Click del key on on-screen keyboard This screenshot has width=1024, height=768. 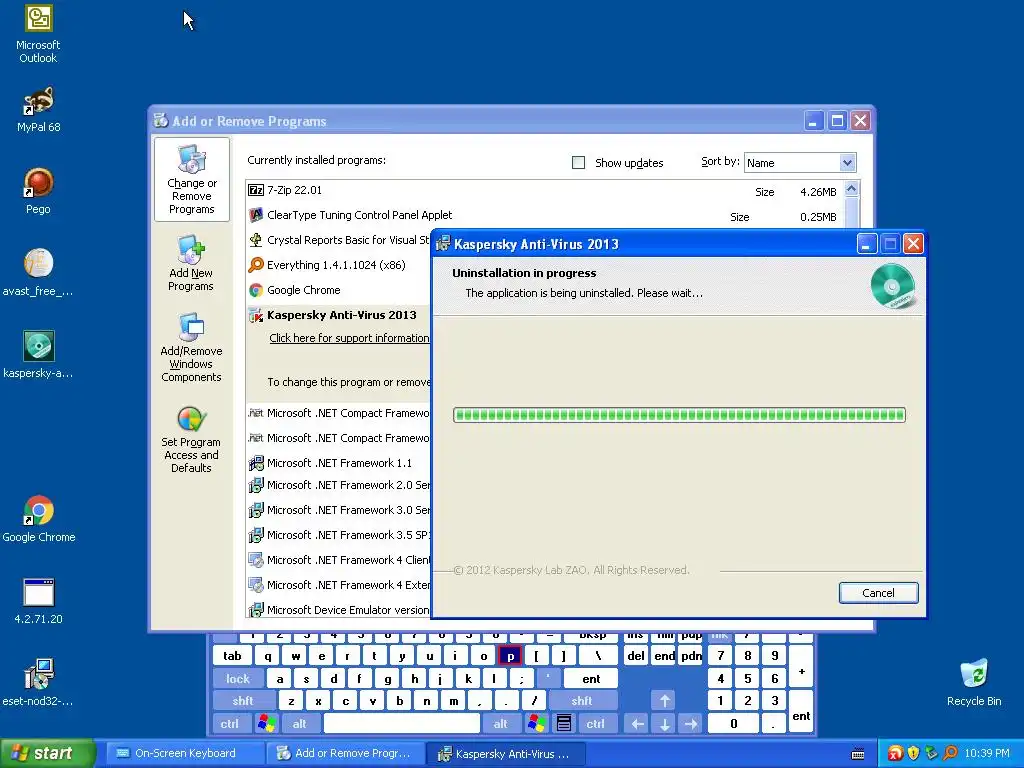[x=636, y=656]
